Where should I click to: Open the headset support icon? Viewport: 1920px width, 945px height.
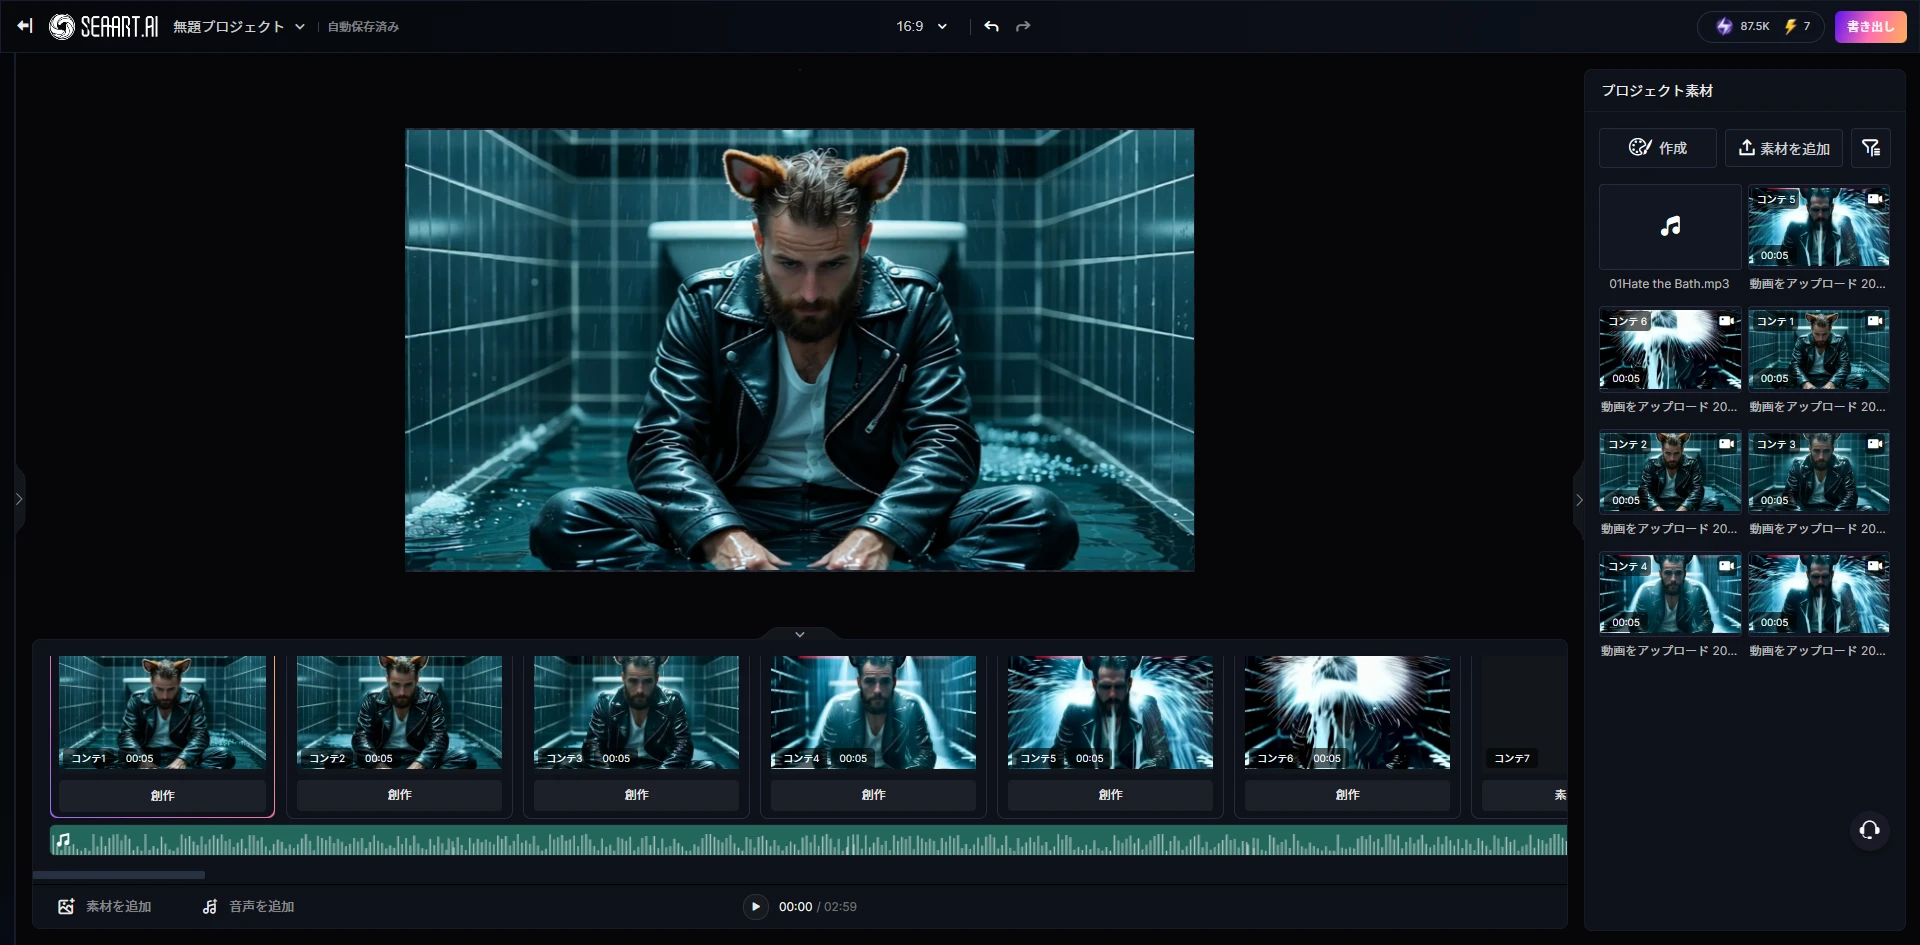(x=1869, y=830)
